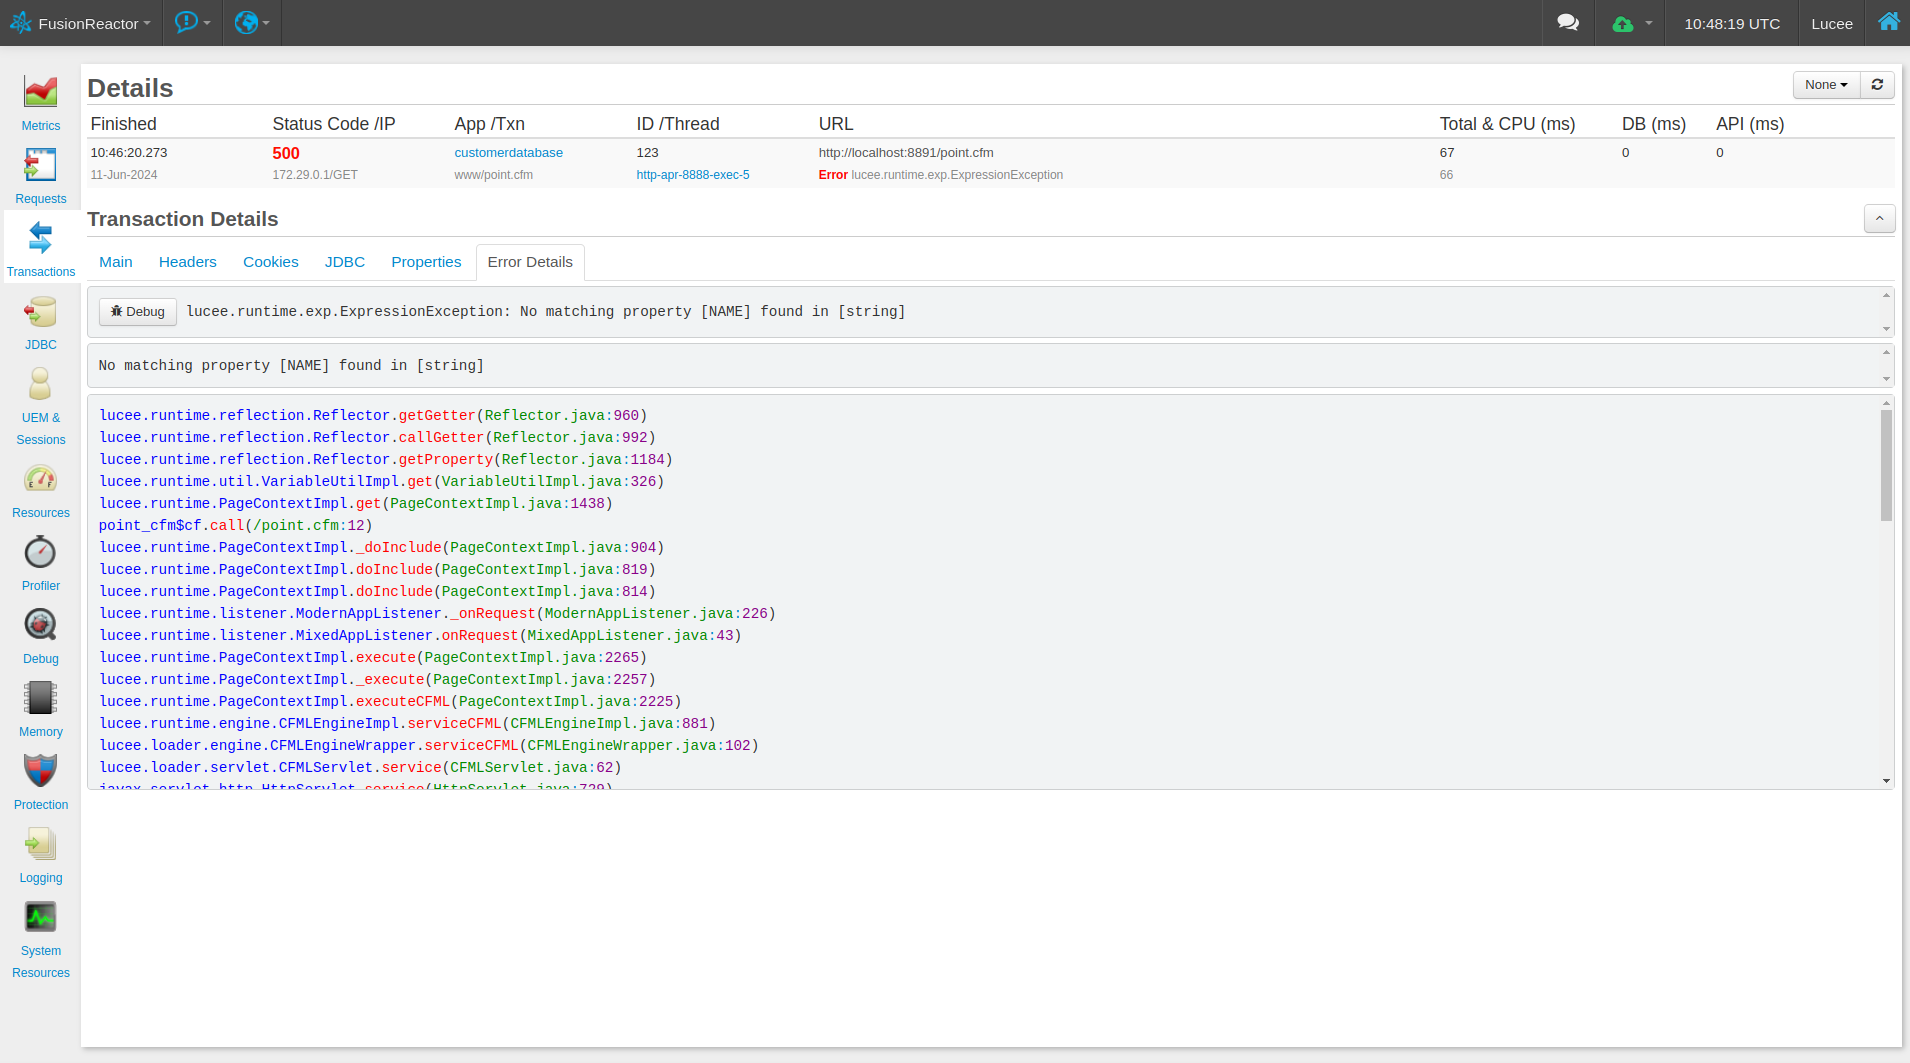Click the Error lucee.runtime.exp.ExpressionException text
This screenshot has height=1063, width=1910.
[940, 175]
